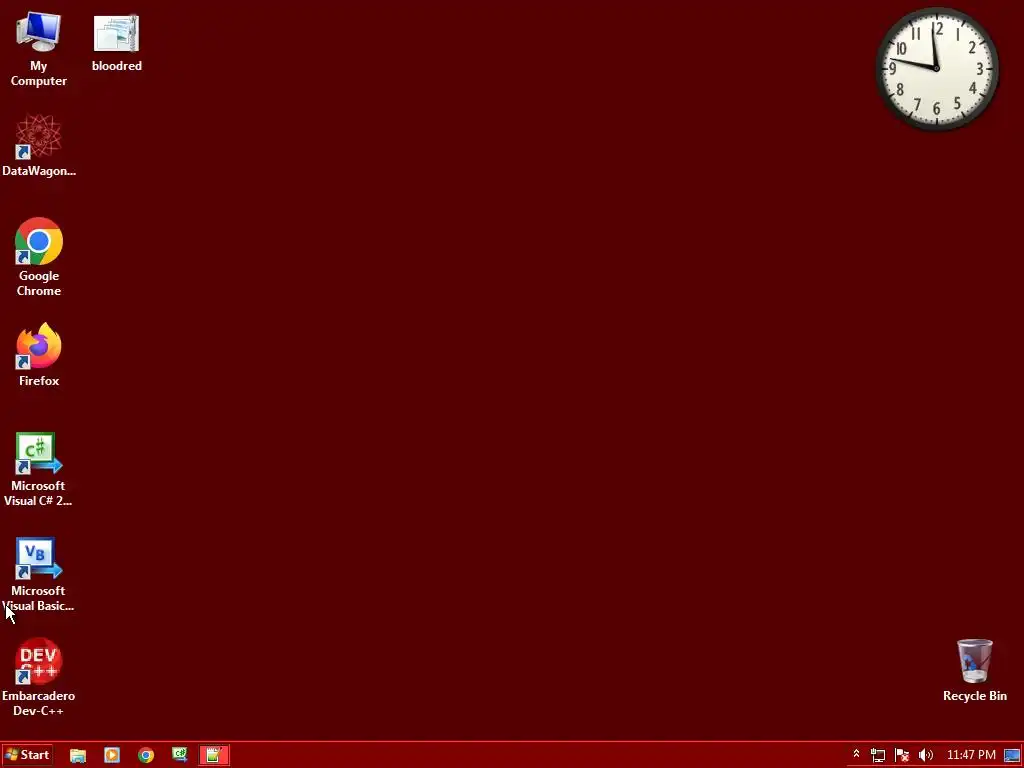
Task: Open Chrome from the taskbar
Action: click(x=146, y=756)
